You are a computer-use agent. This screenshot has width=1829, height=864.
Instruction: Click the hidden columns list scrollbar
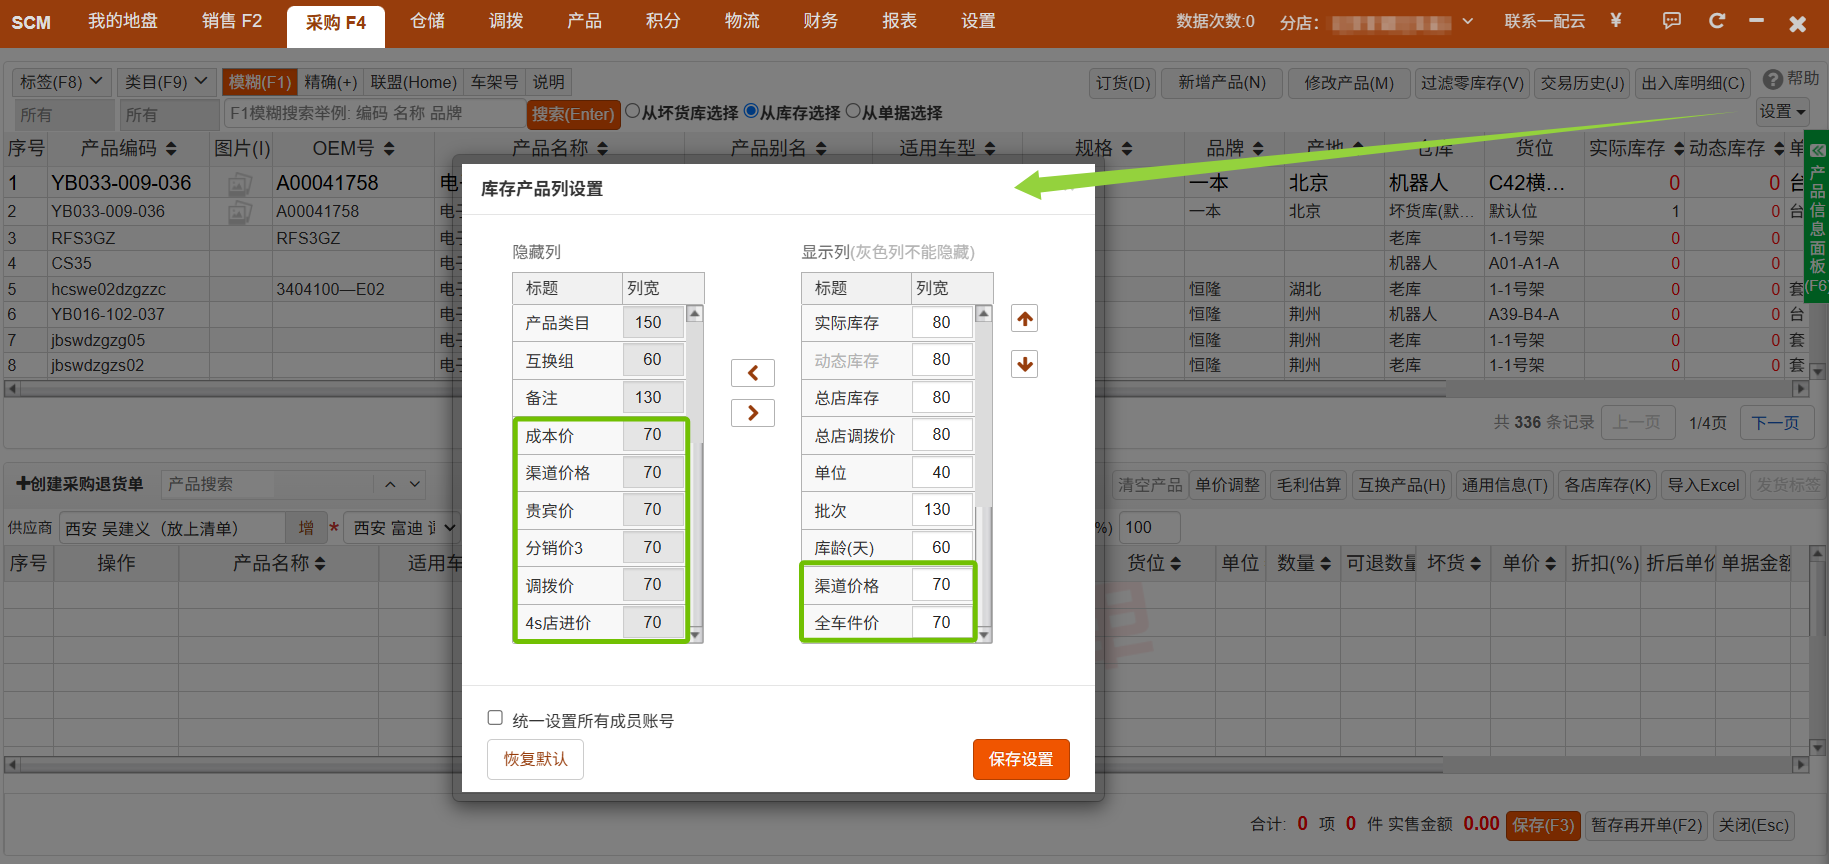pos(695,474)
